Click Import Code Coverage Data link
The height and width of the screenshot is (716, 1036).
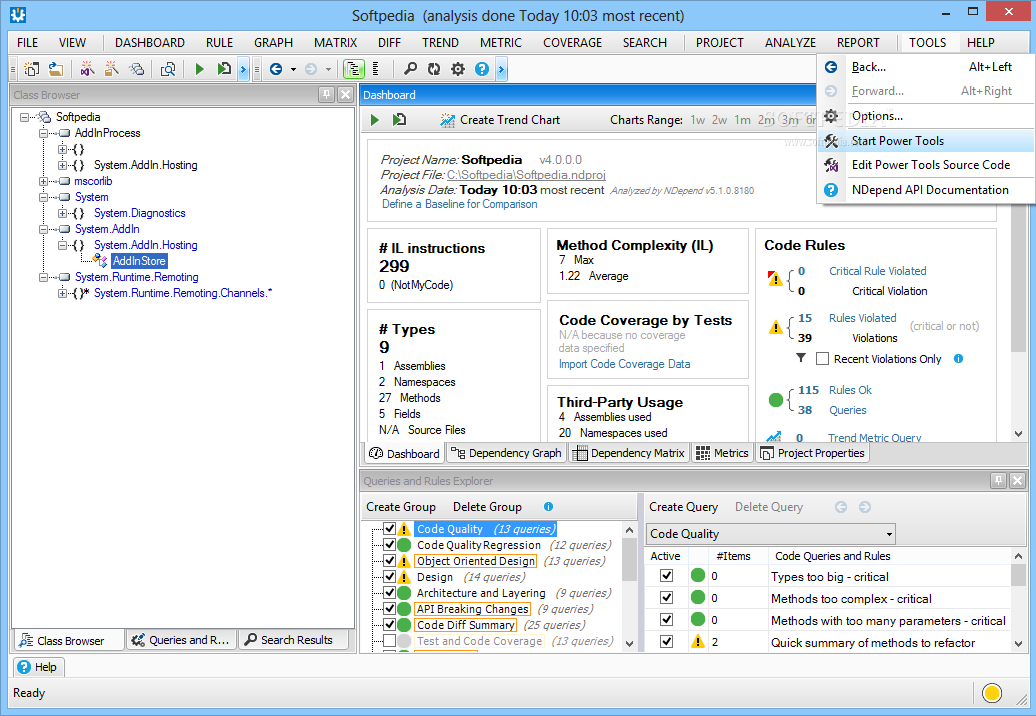624,364
